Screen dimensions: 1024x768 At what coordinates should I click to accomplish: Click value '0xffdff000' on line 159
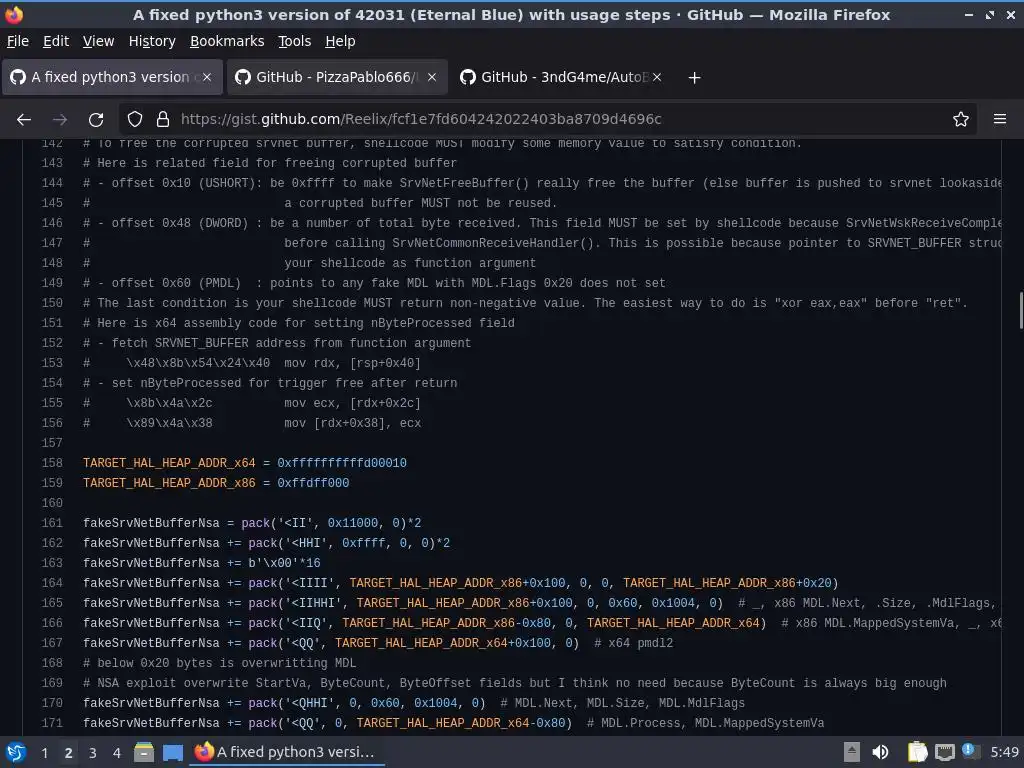(x=313, y=483)
